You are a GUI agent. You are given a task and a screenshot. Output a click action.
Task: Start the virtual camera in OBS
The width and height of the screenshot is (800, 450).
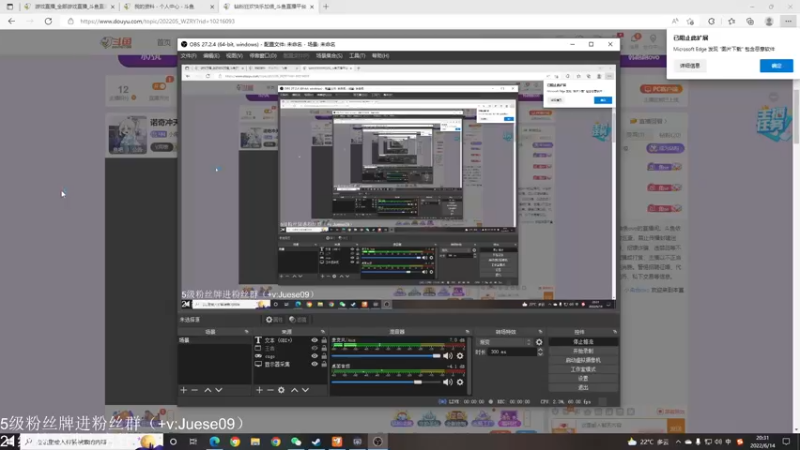583,360
